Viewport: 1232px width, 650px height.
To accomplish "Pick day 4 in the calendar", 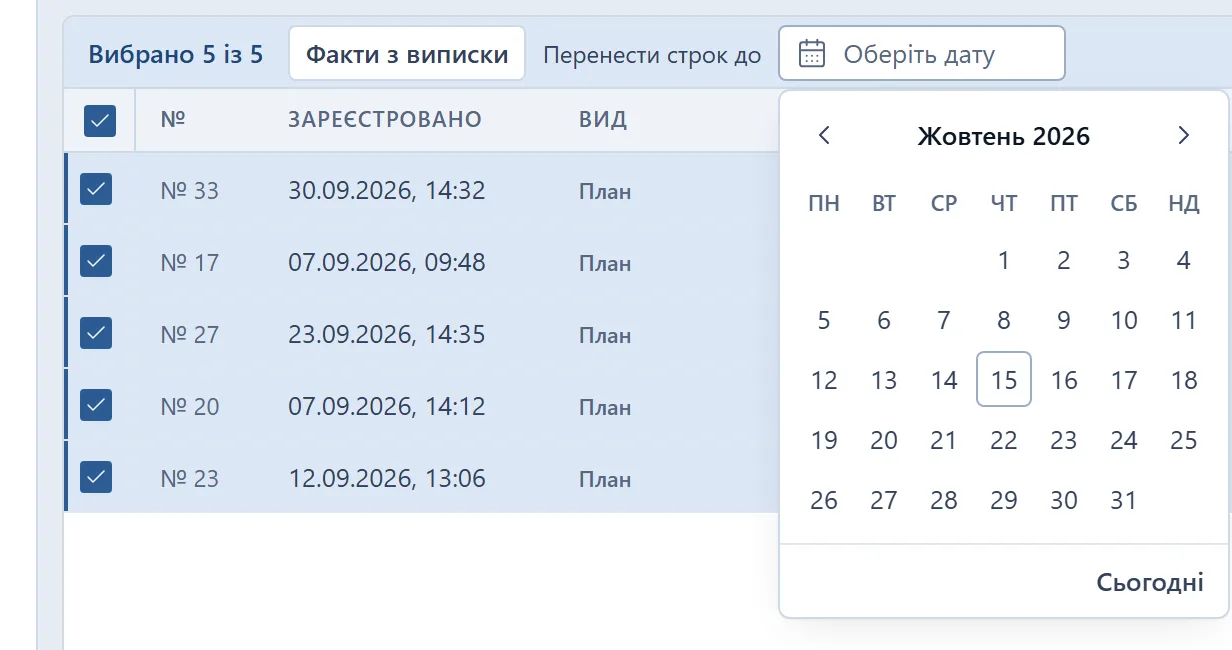I will tap(1184, 261).
